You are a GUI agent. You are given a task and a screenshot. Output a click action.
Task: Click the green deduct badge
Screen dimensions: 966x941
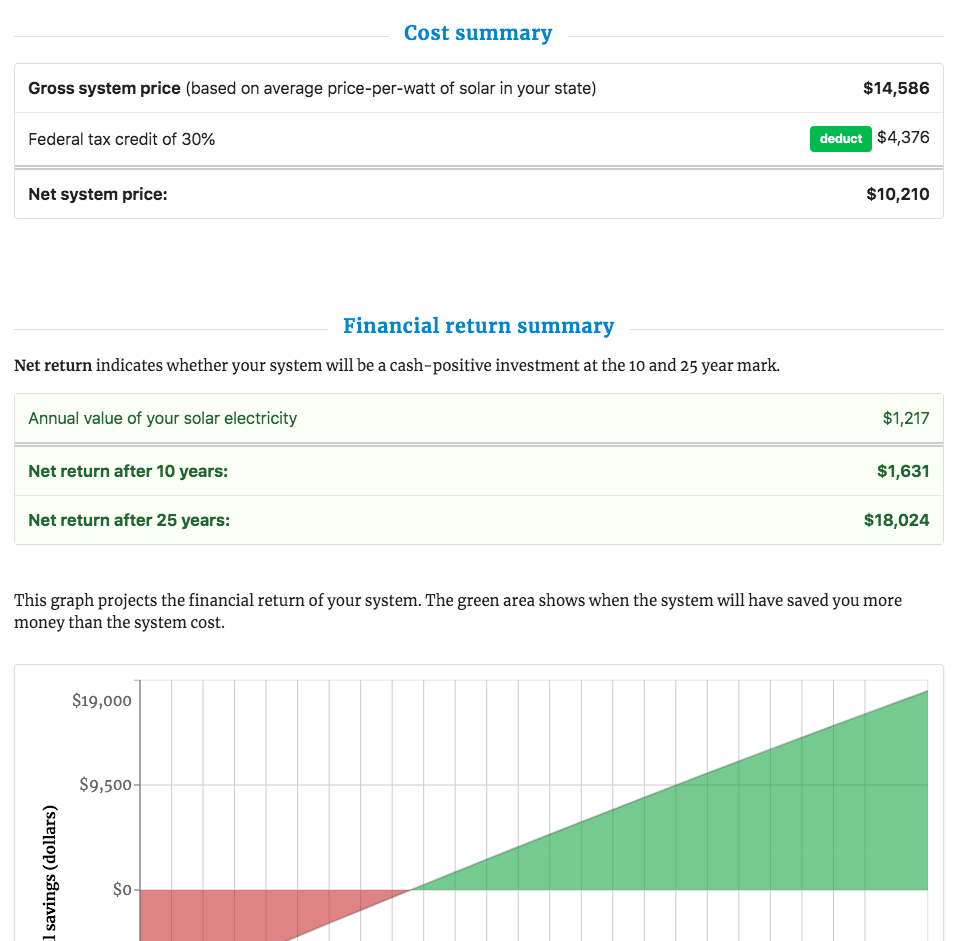(840, 139)
